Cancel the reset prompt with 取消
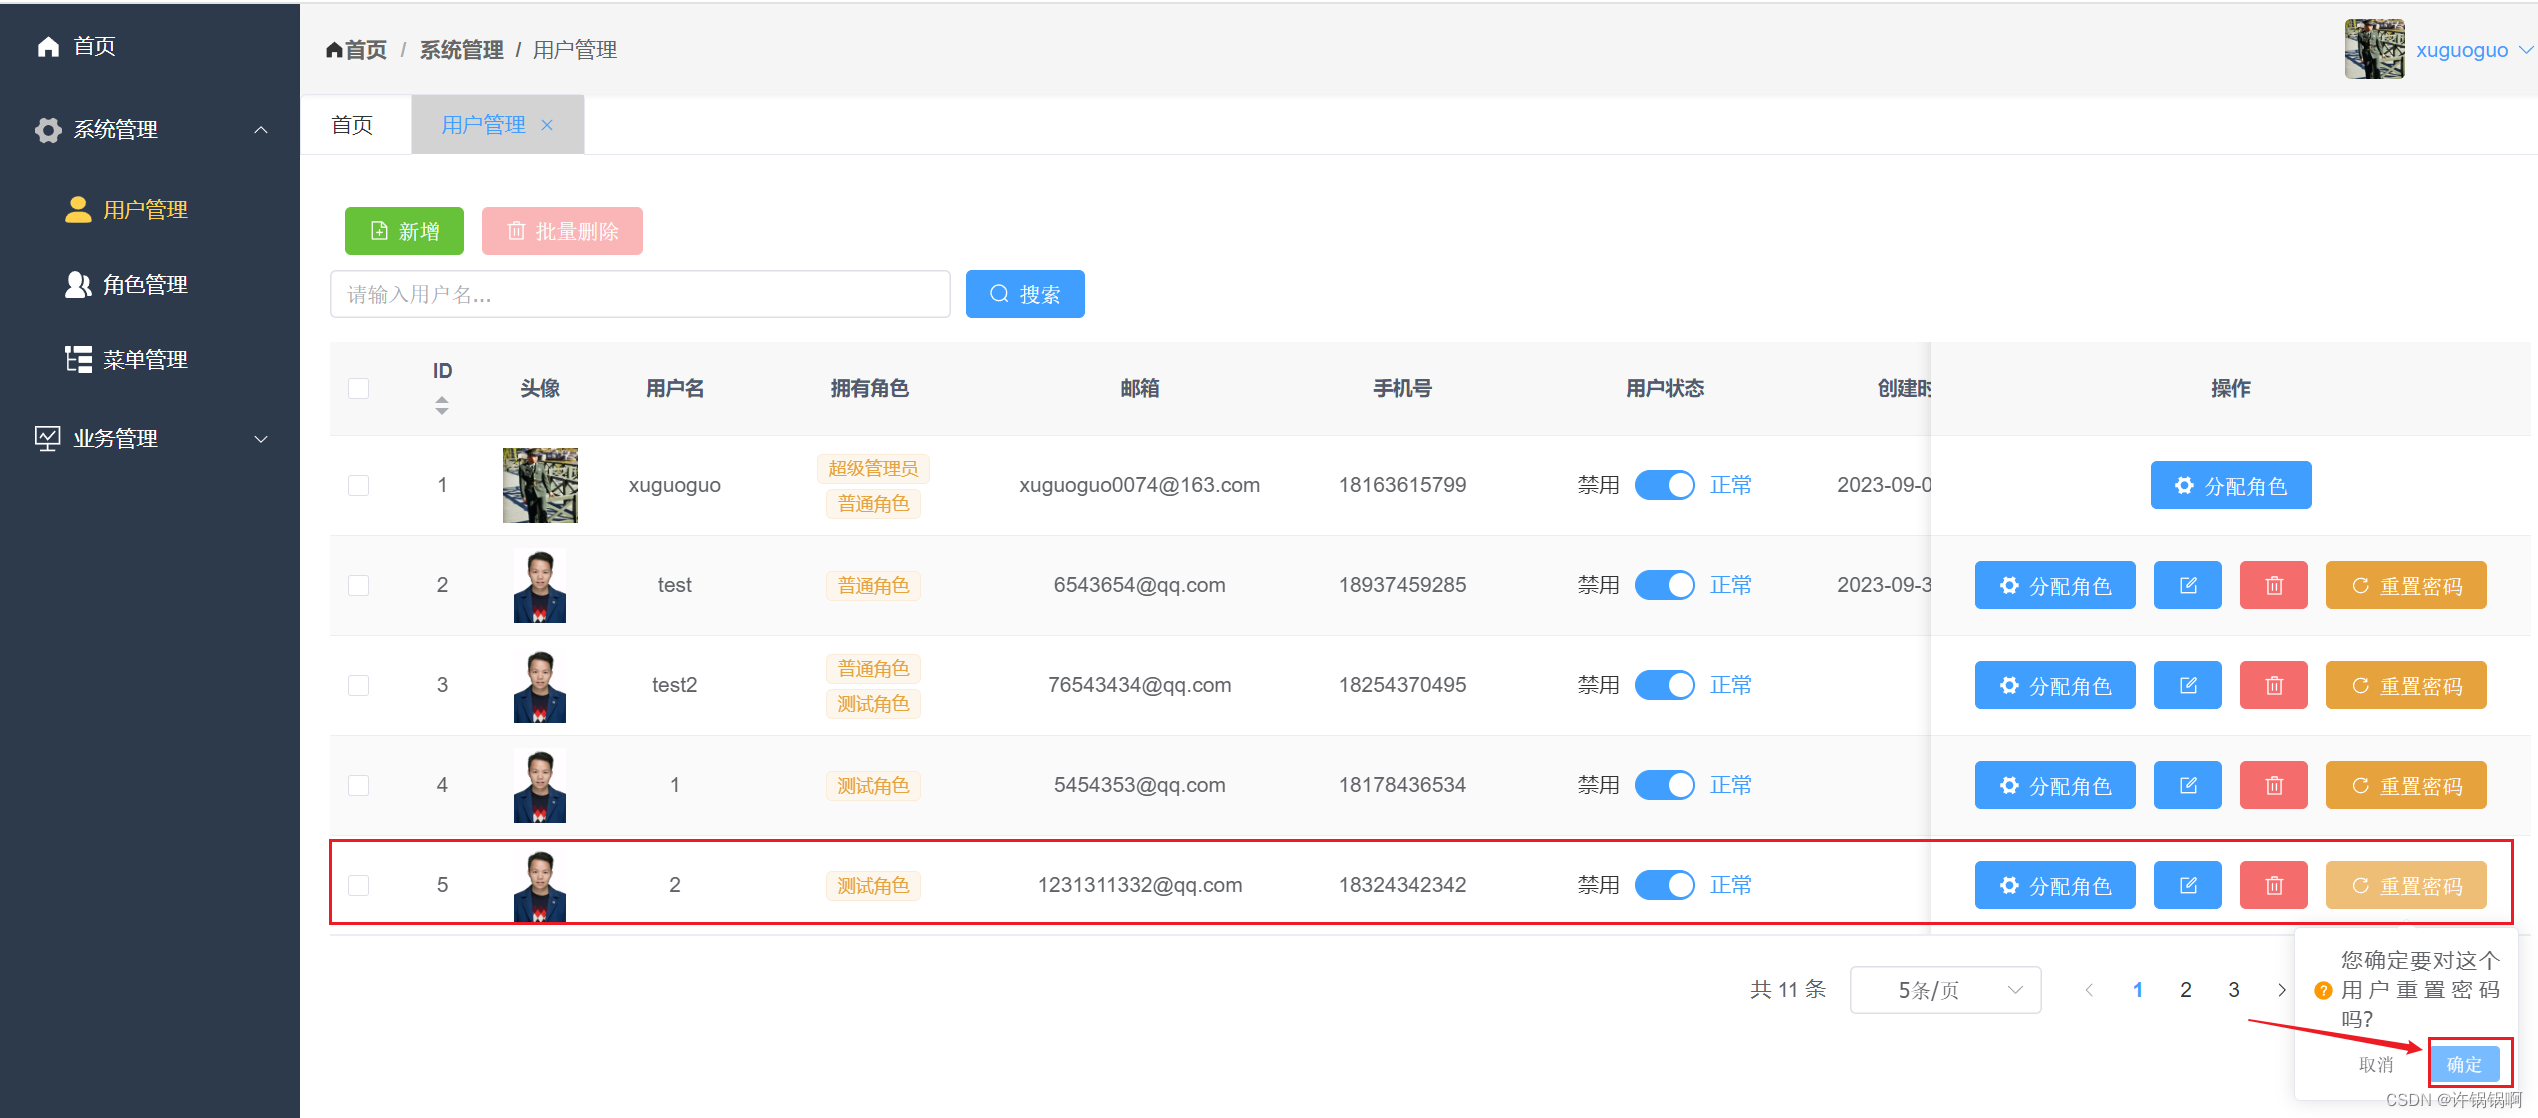 click(2376, 1064)
